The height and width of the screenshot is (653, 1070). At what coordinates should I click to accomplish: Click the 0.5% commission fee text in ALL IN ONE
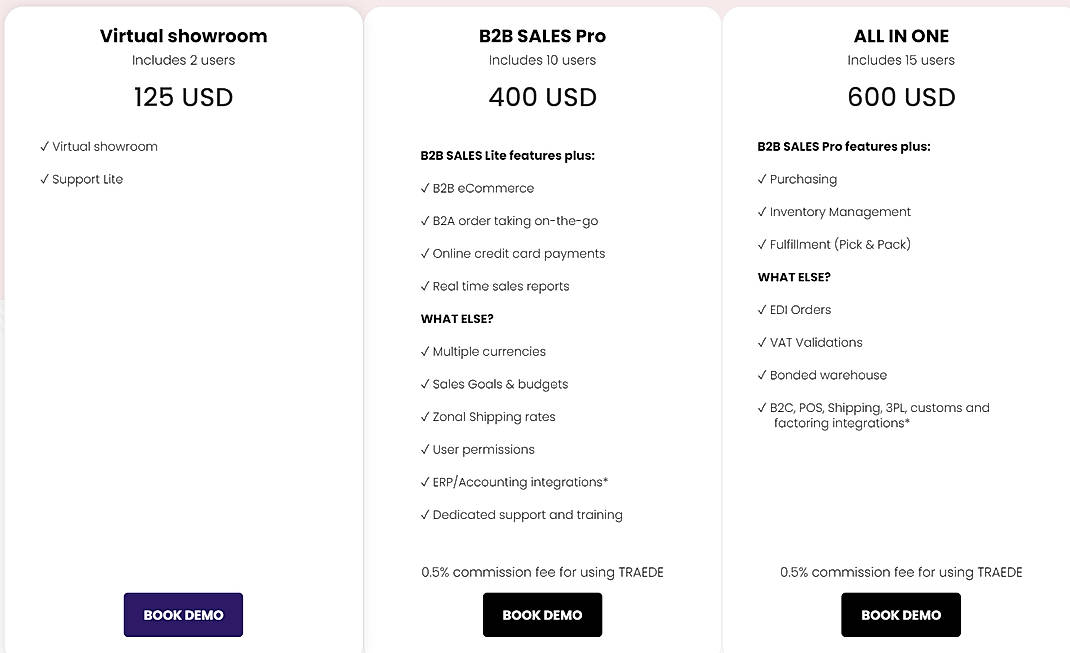(901, 572)
